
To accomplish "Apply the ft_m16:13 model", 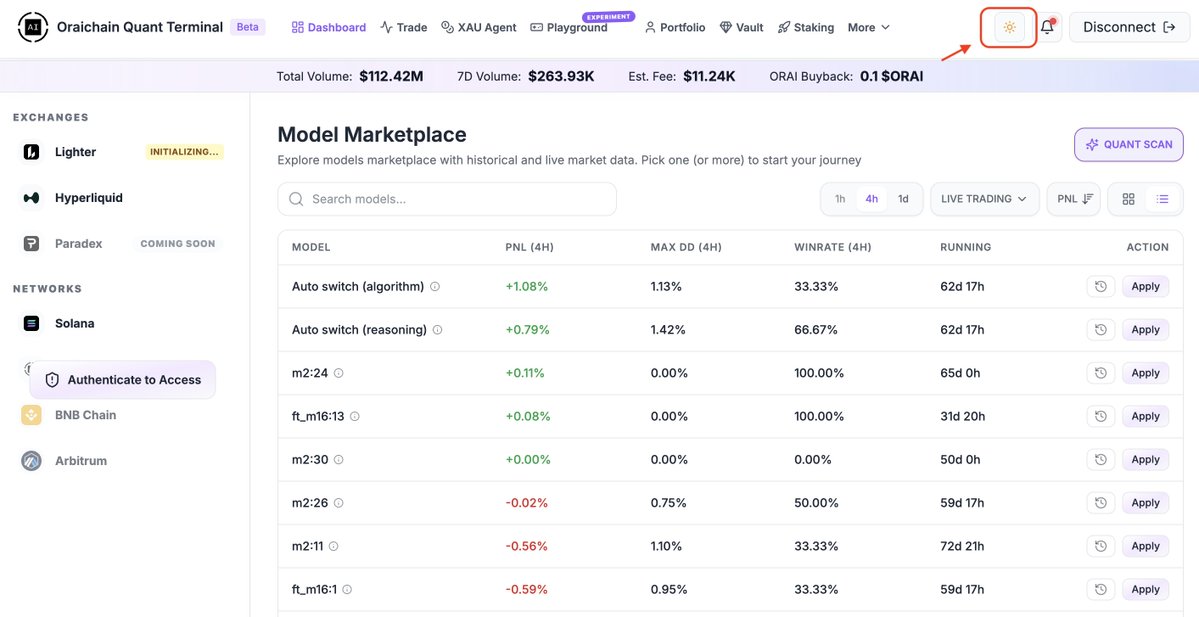I will (x=1145, y=417).
